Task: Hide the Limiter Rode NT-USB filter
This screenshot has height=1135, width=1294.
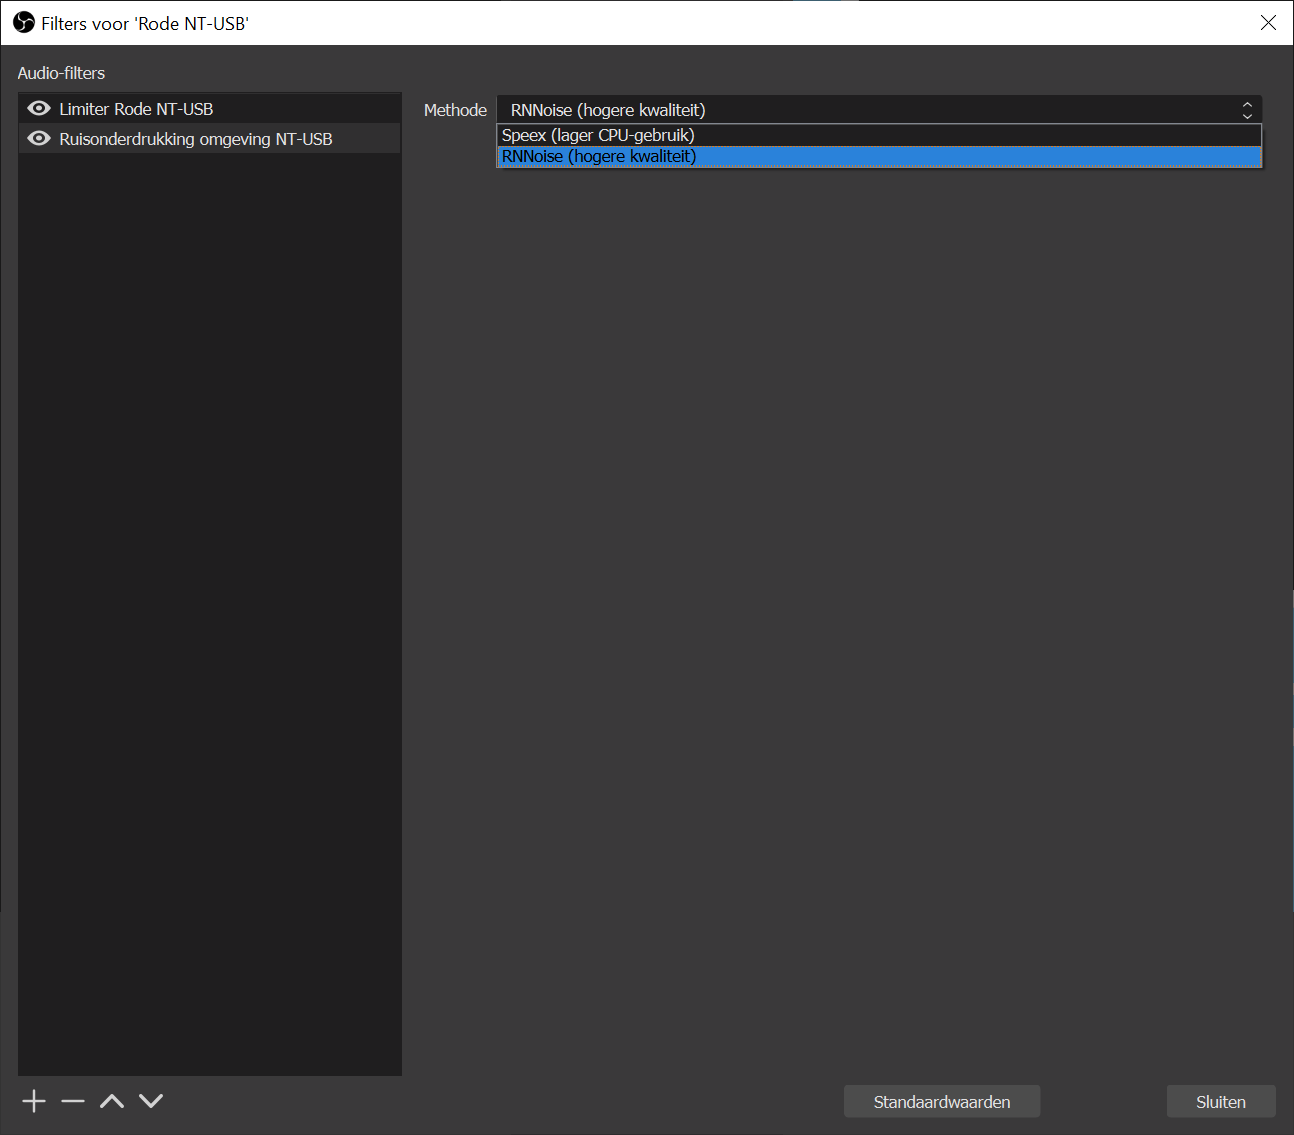Action: point(39,109)
